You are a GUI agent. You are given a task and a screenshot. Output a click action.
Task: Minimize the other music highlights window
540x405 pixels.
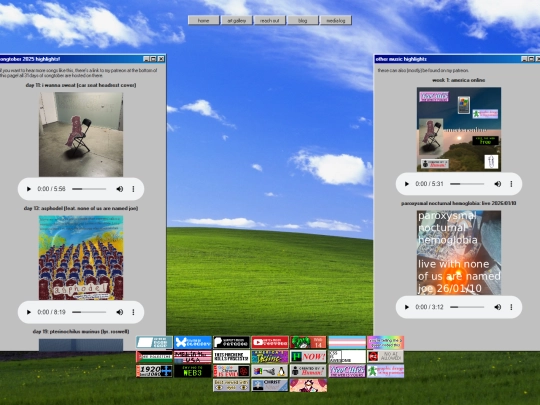[524, 59]
